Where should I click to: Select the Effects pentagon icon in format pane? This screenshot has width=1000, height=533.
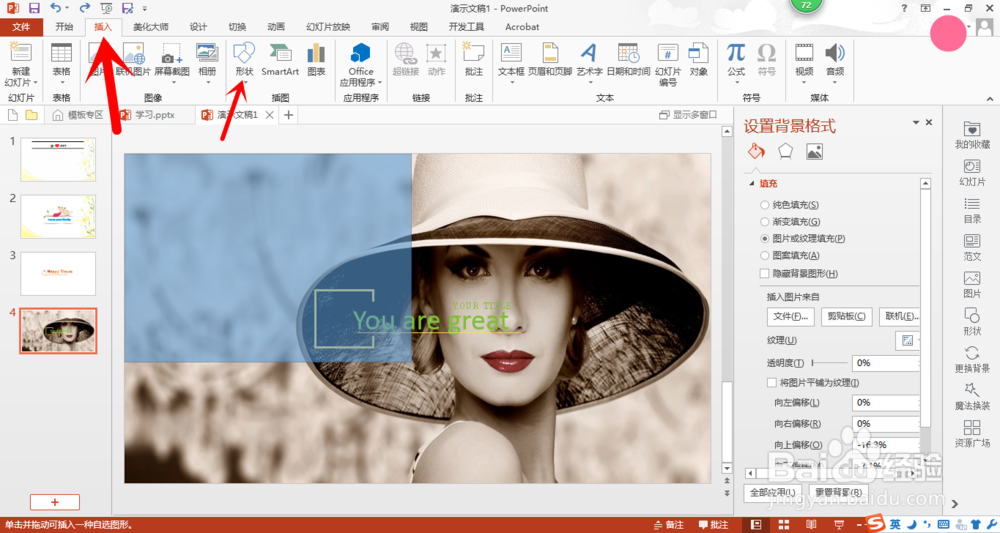pos(785,151)
